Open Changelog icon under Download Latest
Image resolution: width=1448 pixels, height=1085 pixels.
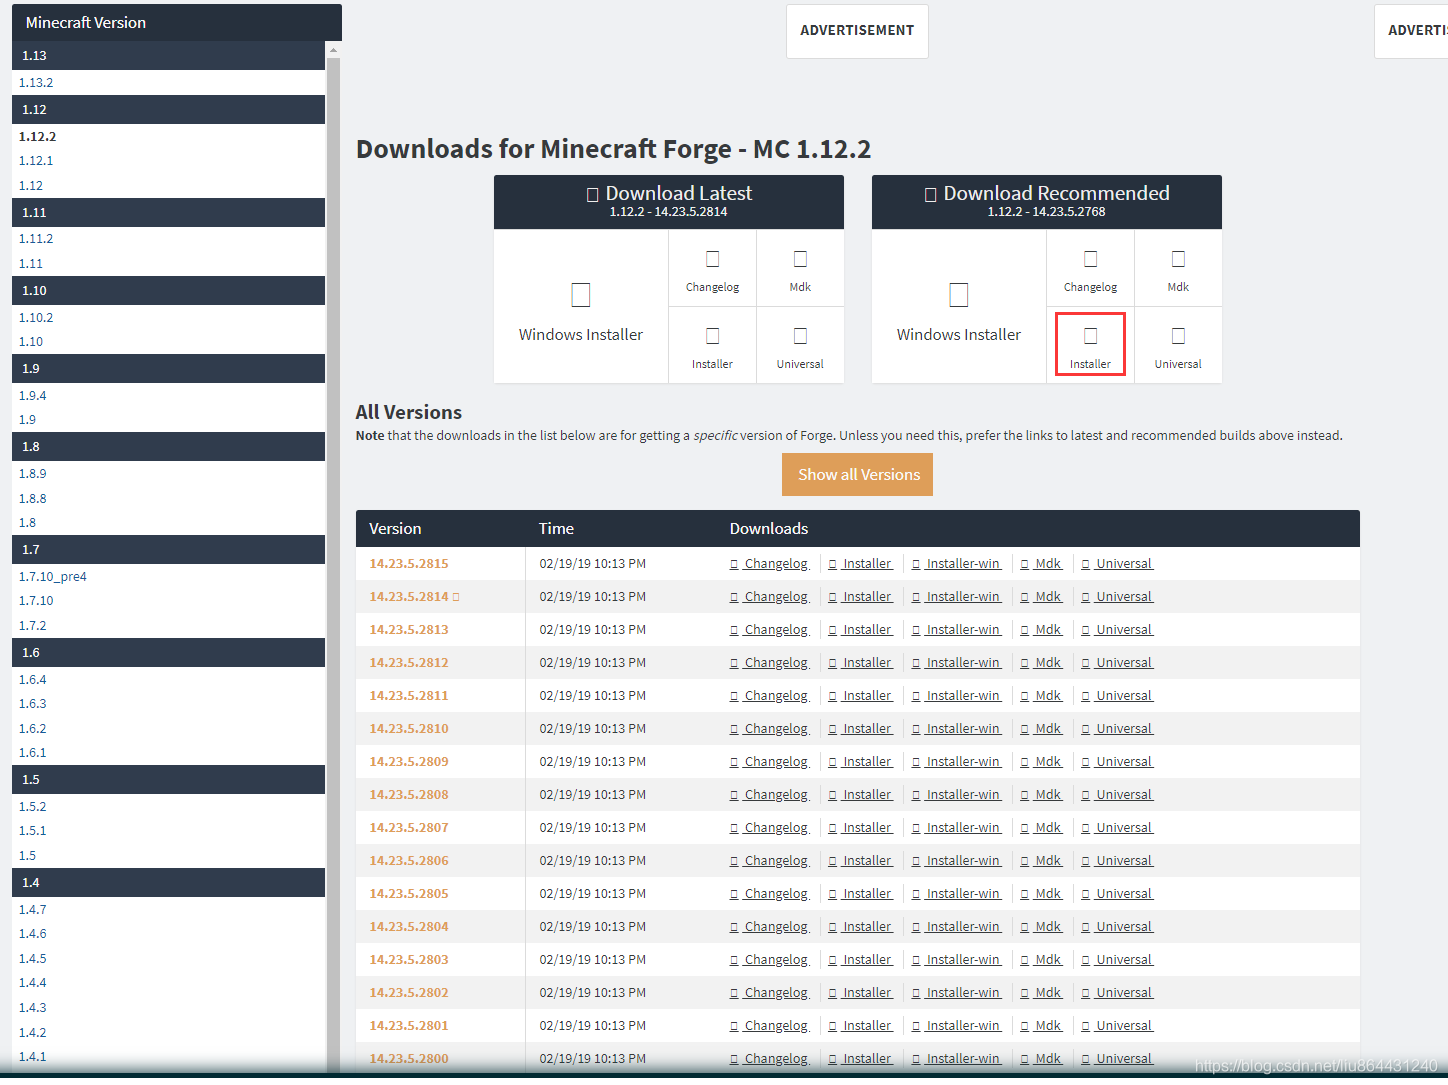click(713, 260)
